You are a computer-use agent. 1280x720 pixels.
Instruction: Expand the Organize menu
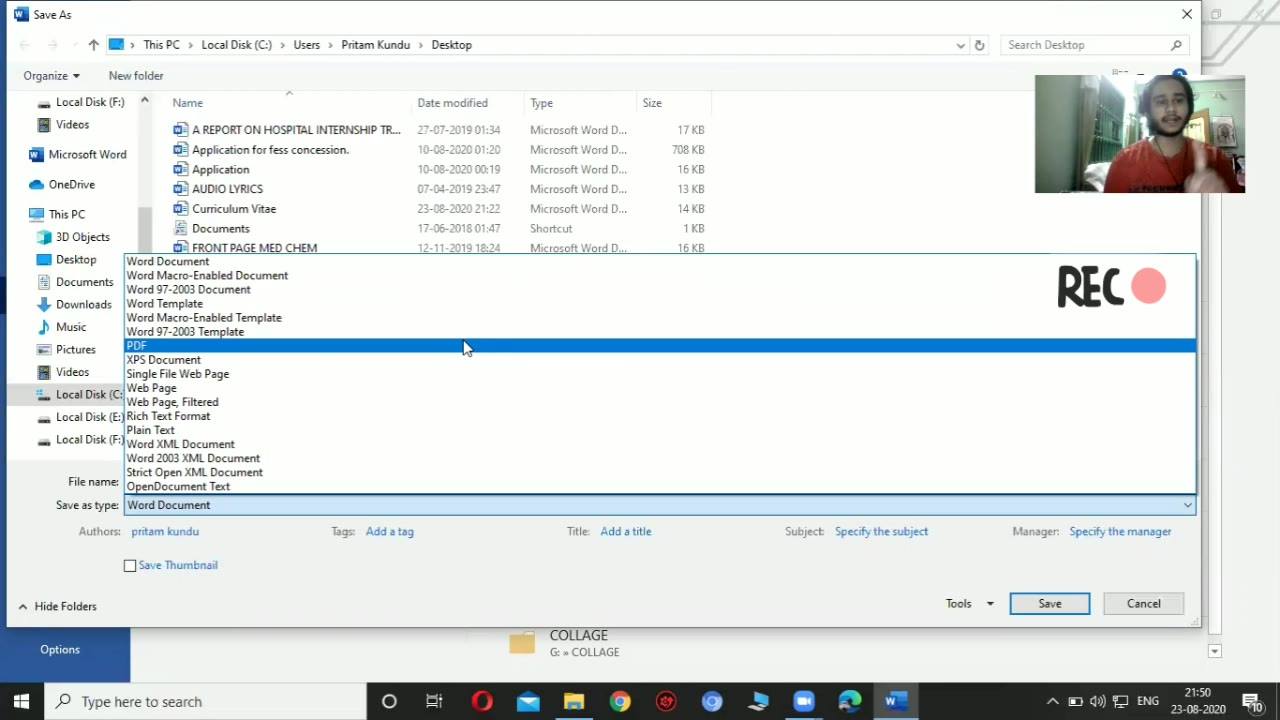51,76
